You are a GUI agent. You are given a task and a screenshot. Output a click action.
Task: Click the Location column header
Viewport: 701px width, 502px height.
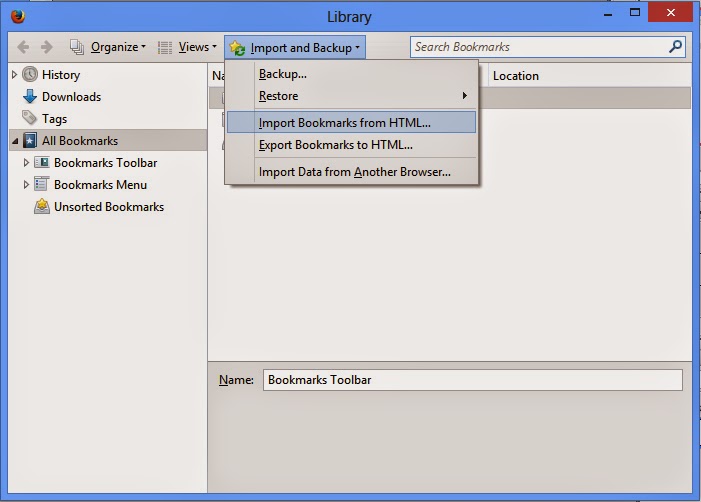click(x=590, y=76)
